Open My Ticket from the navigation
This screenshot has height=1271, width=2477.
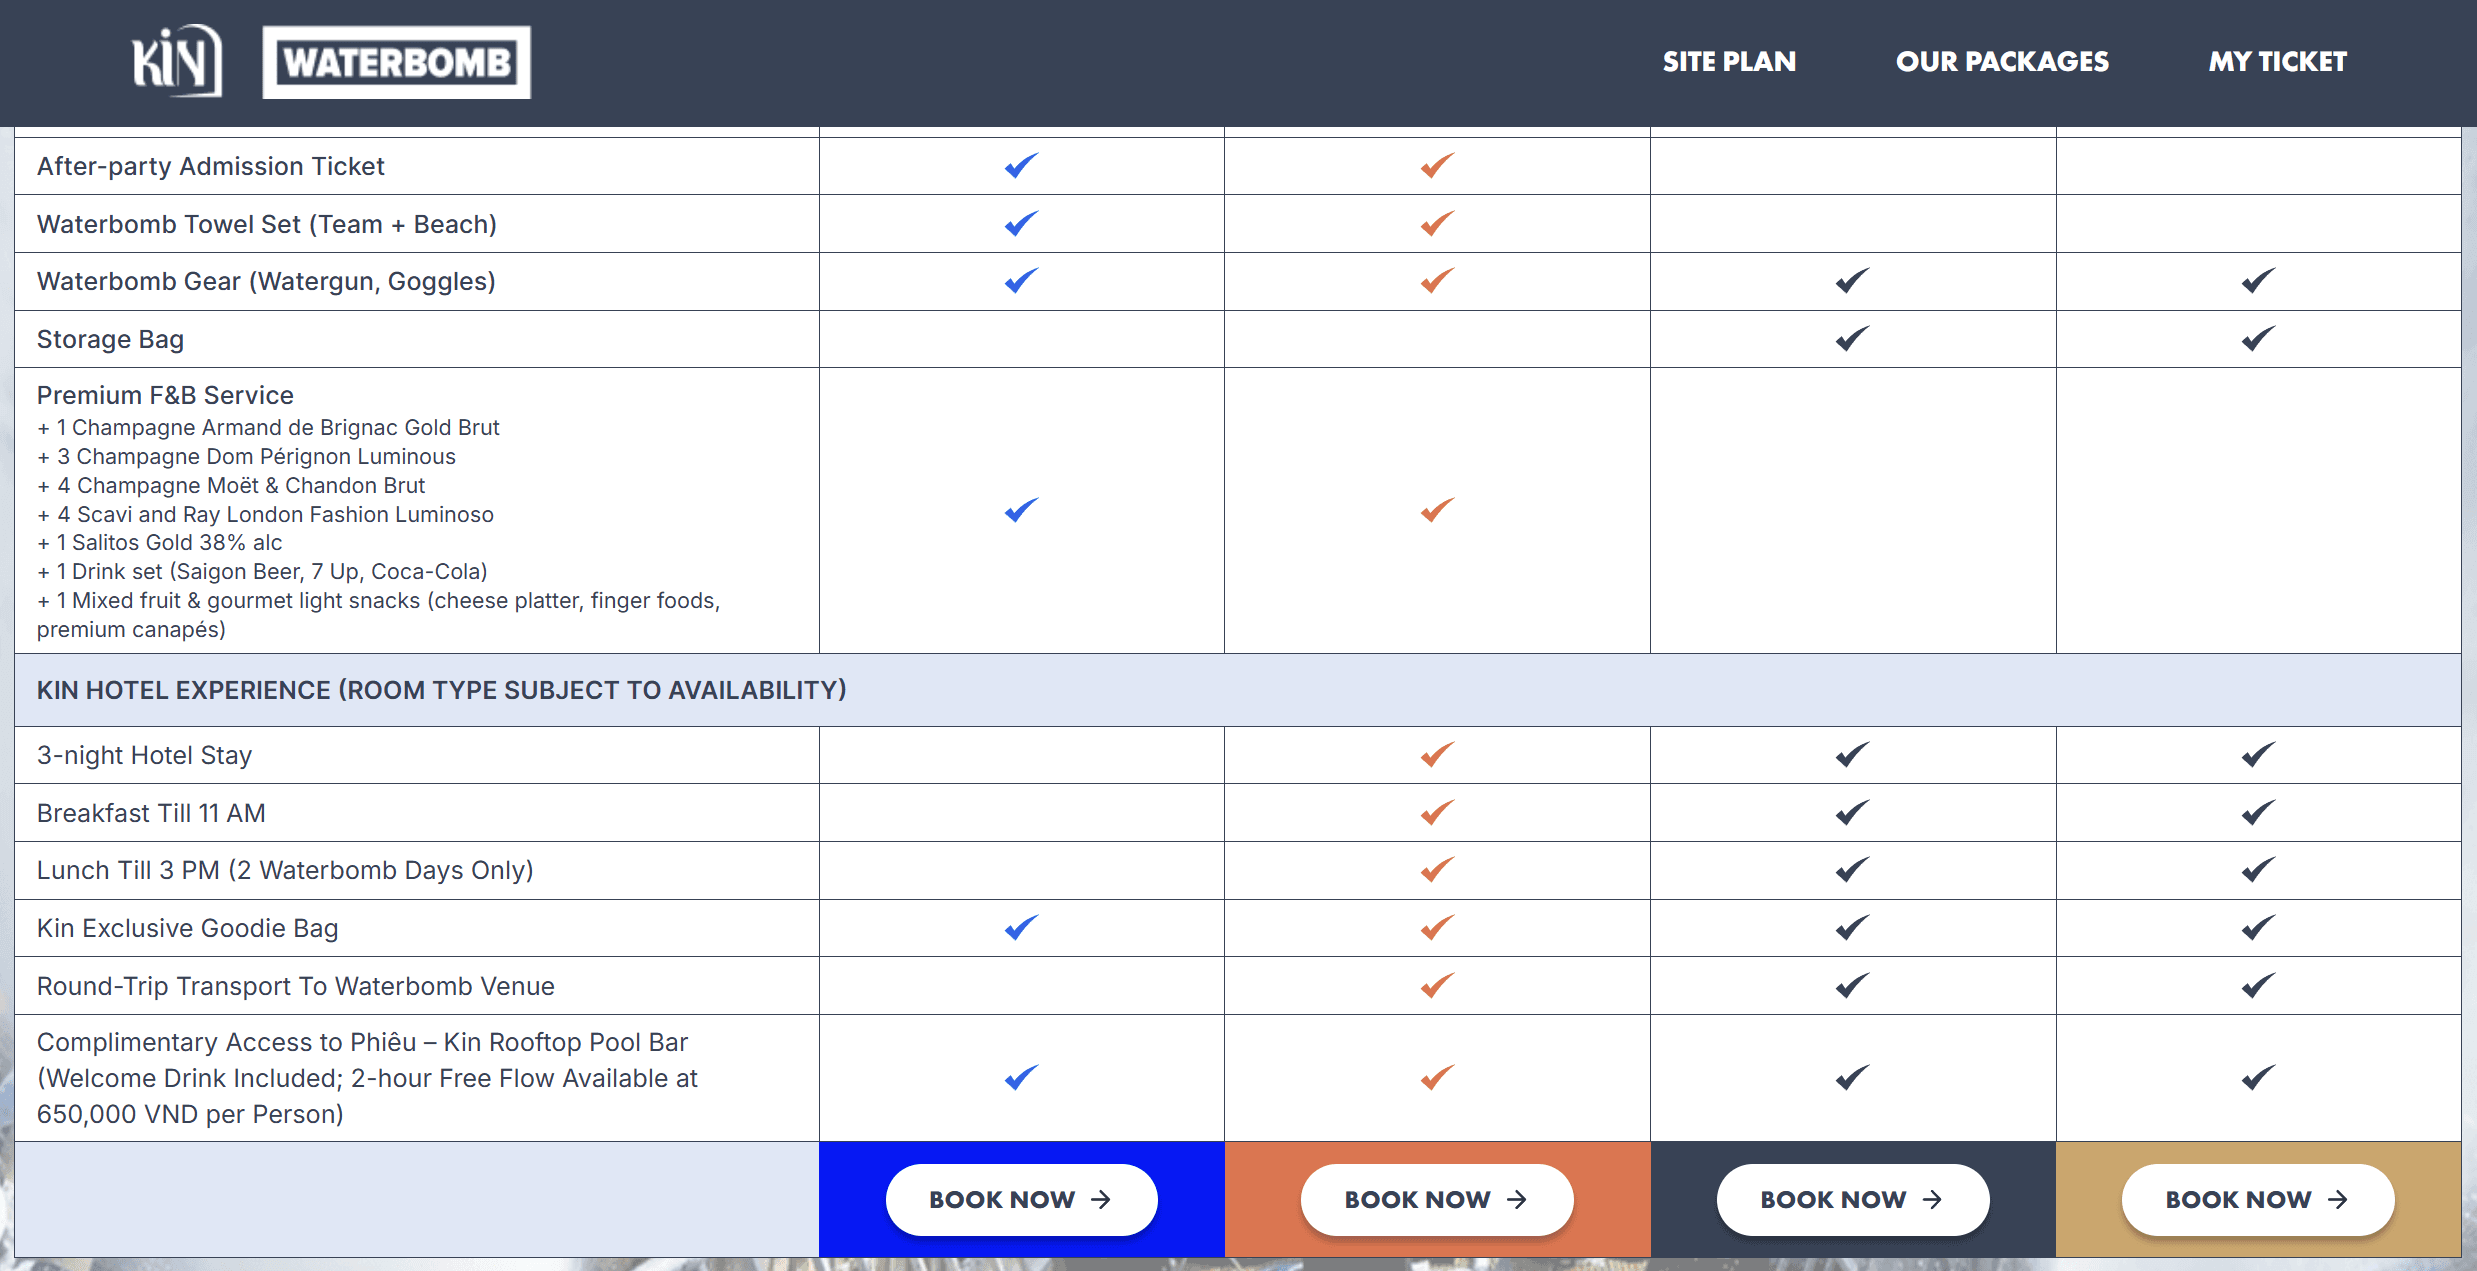point(2277,62)
